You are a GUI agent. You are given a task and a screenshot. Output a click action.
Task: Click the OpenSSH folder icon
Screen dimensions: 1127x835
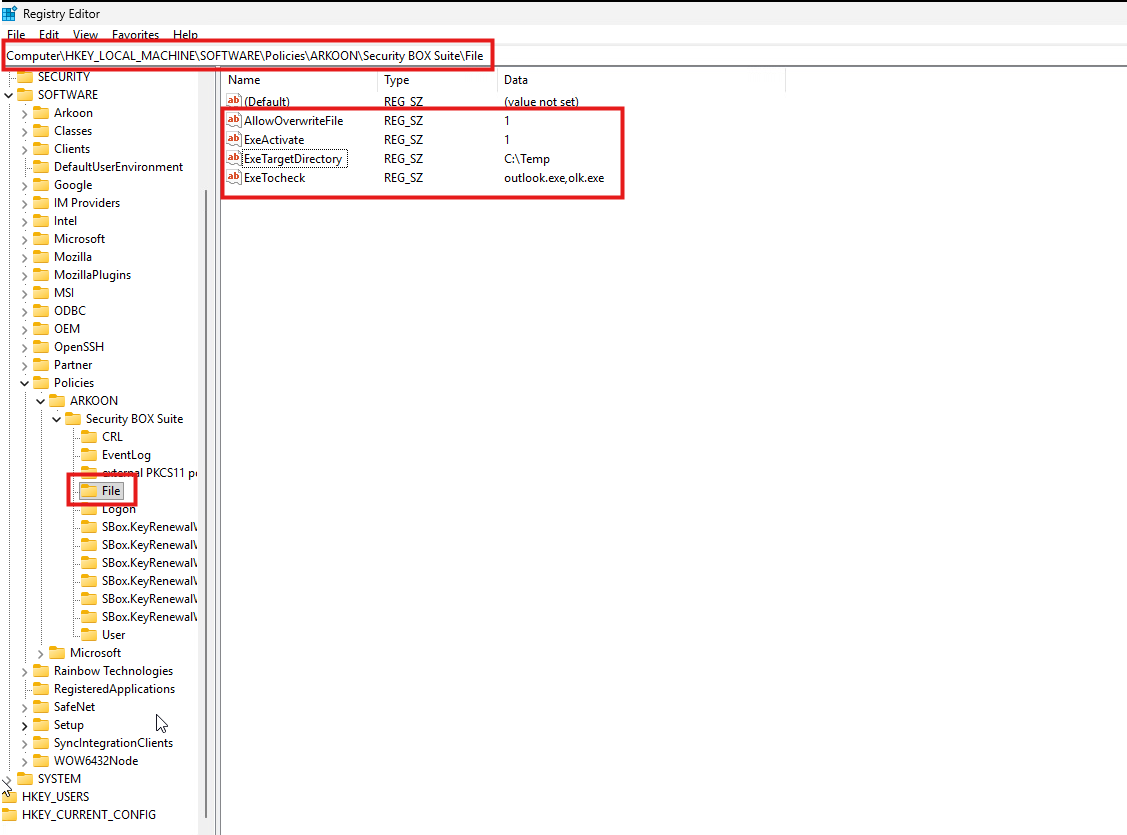(42, 346)
